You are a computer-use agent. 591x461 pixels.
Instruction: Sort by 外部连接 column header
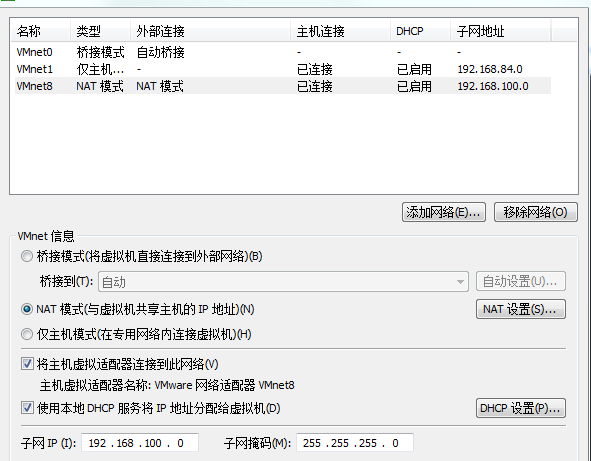210,31
